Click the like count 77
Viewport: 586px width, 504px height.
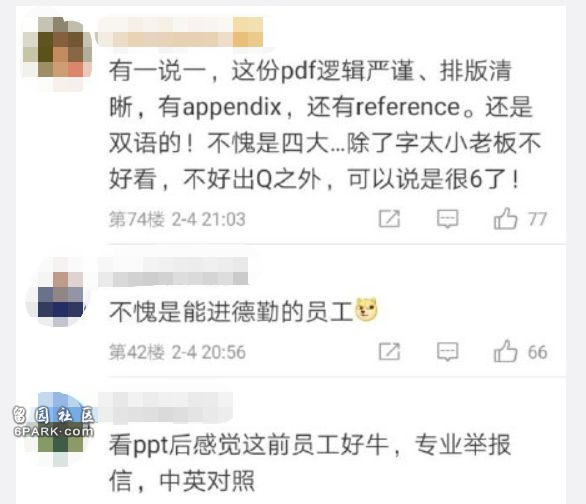(x=537, y=219)
